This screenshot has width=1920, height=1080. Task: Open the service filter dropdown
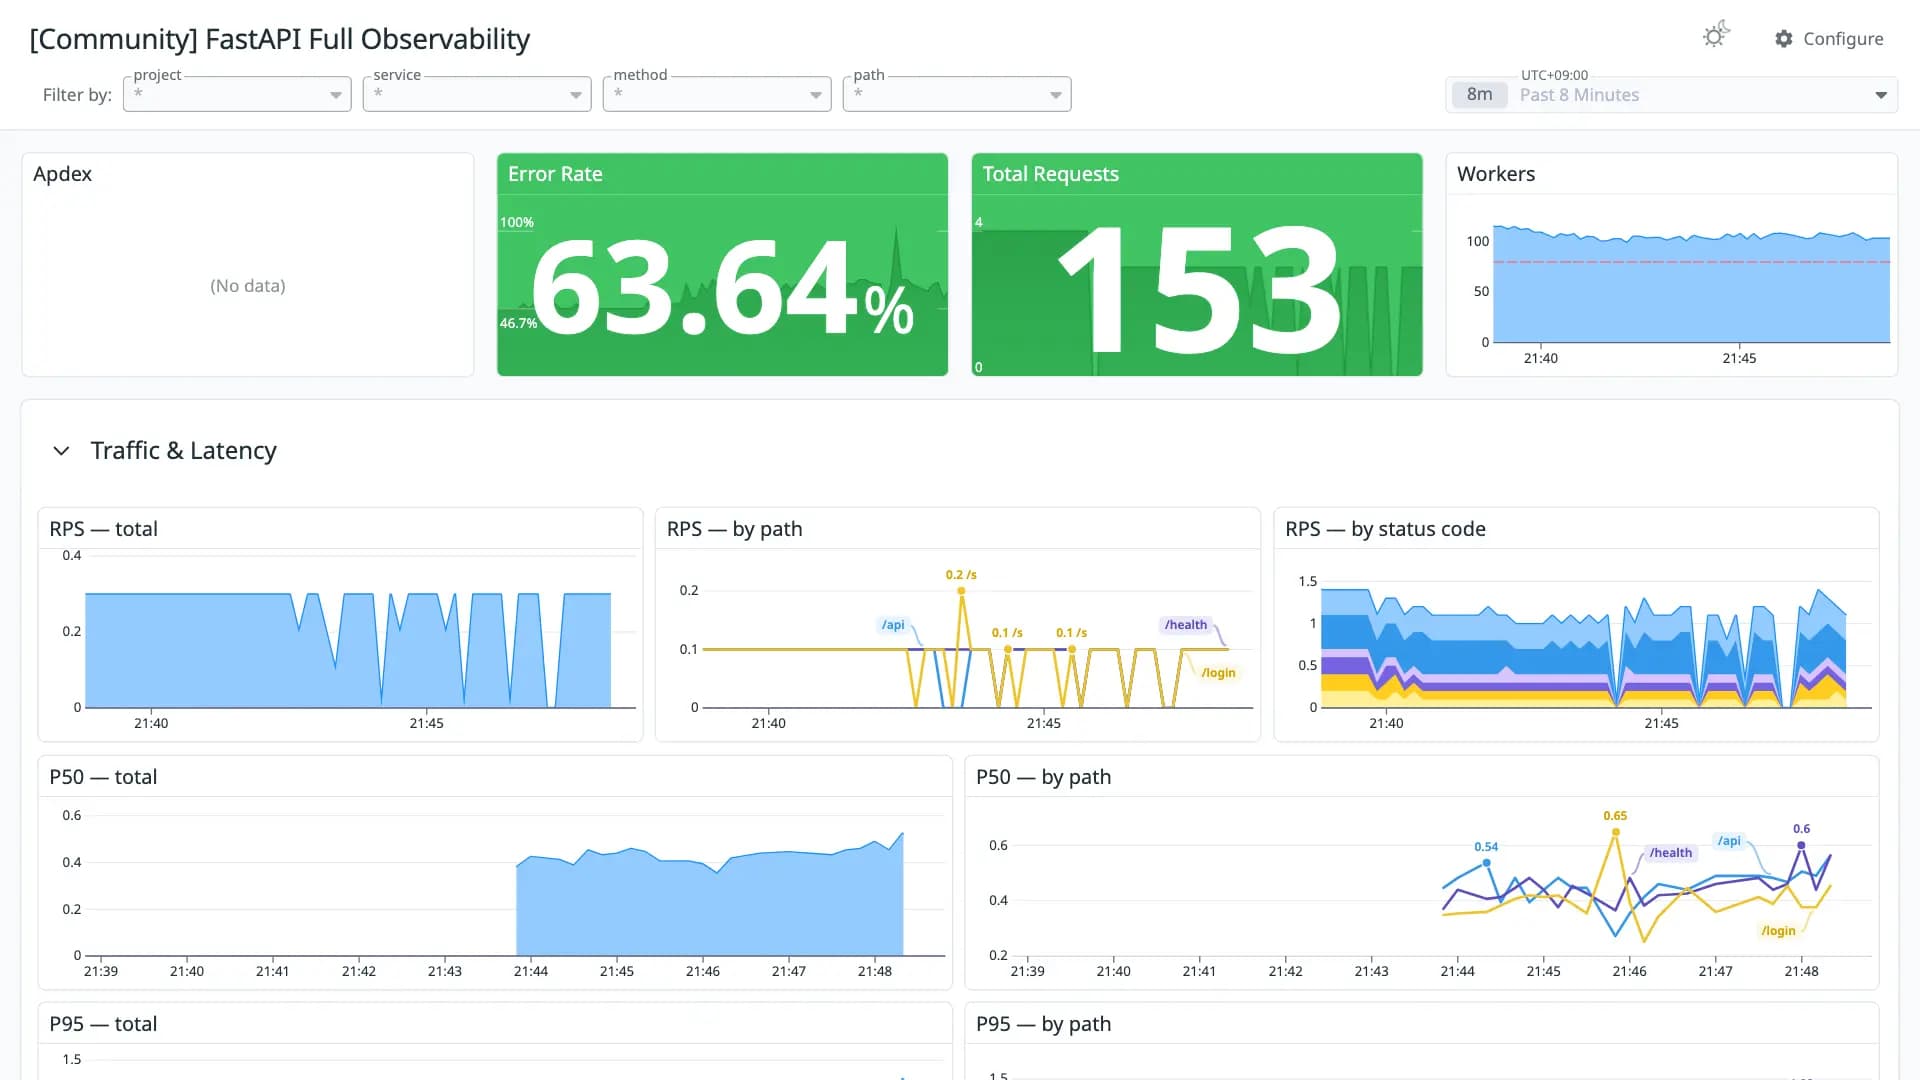[x=477, y=94]
